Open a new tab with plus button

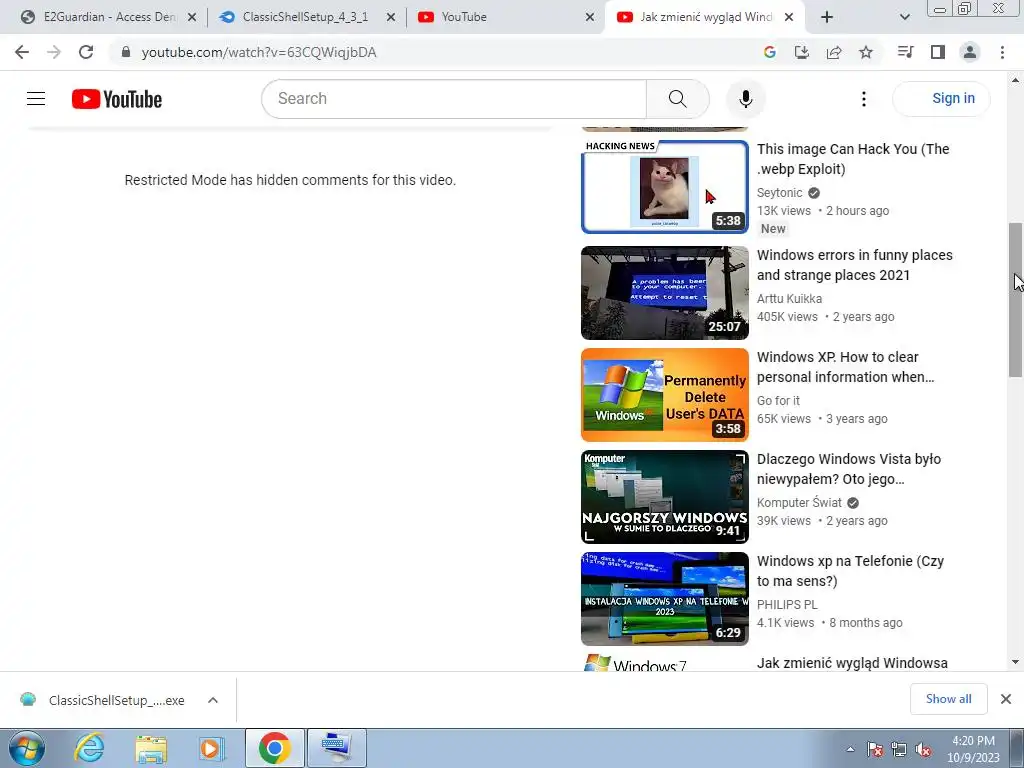[827, 17]
